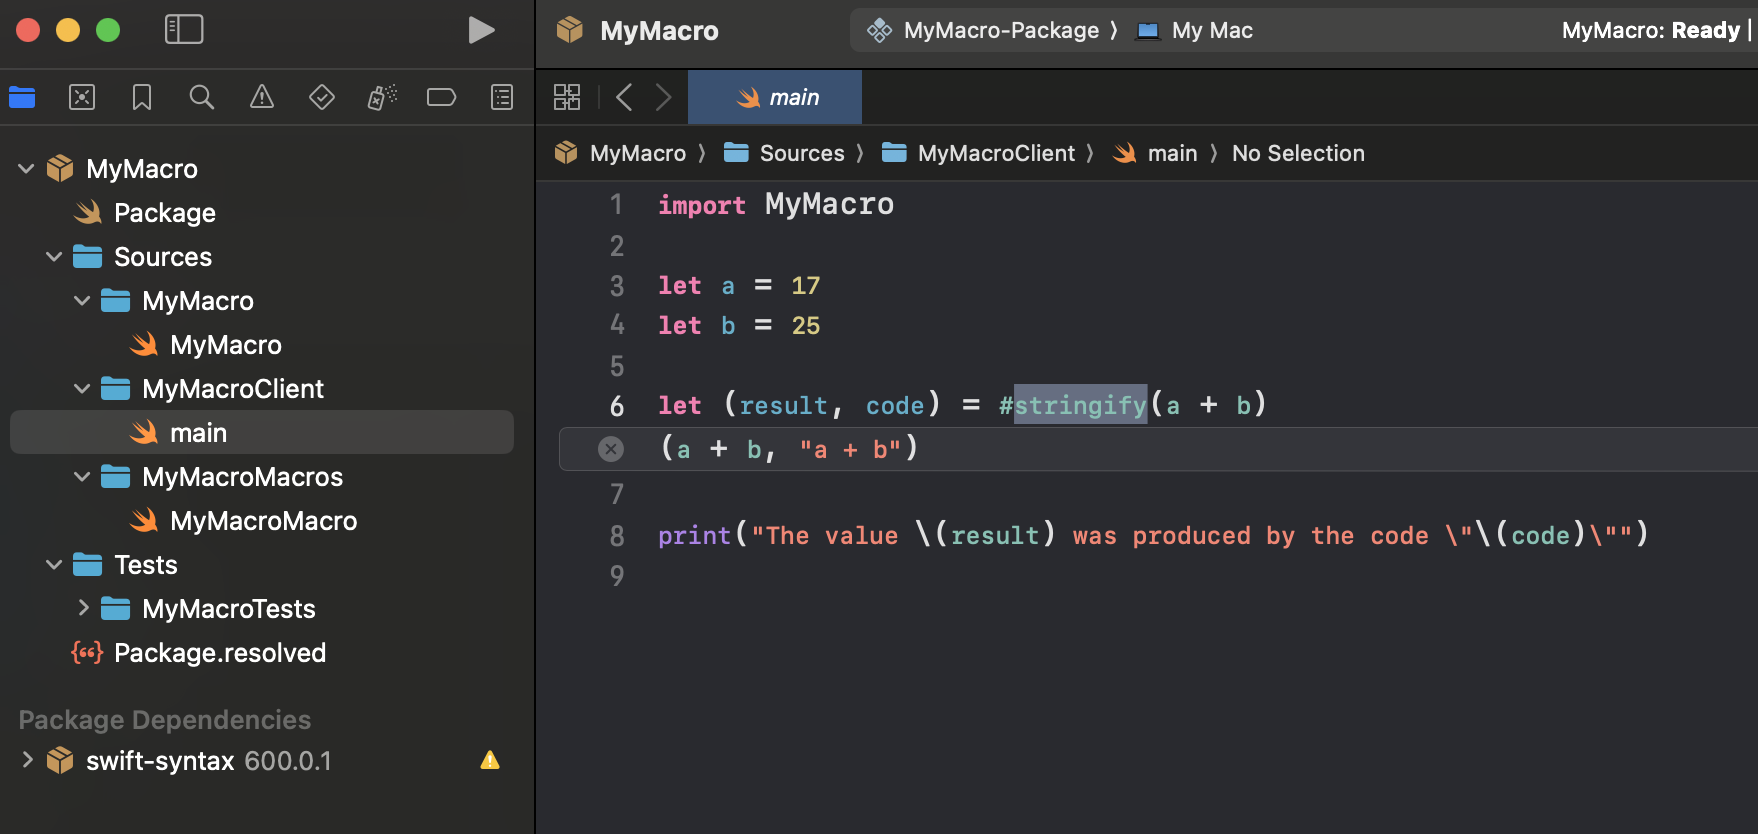Screen dimensions: 1758x834
Task: Open the Issue navigator warning icon
Action: (262, 97)
